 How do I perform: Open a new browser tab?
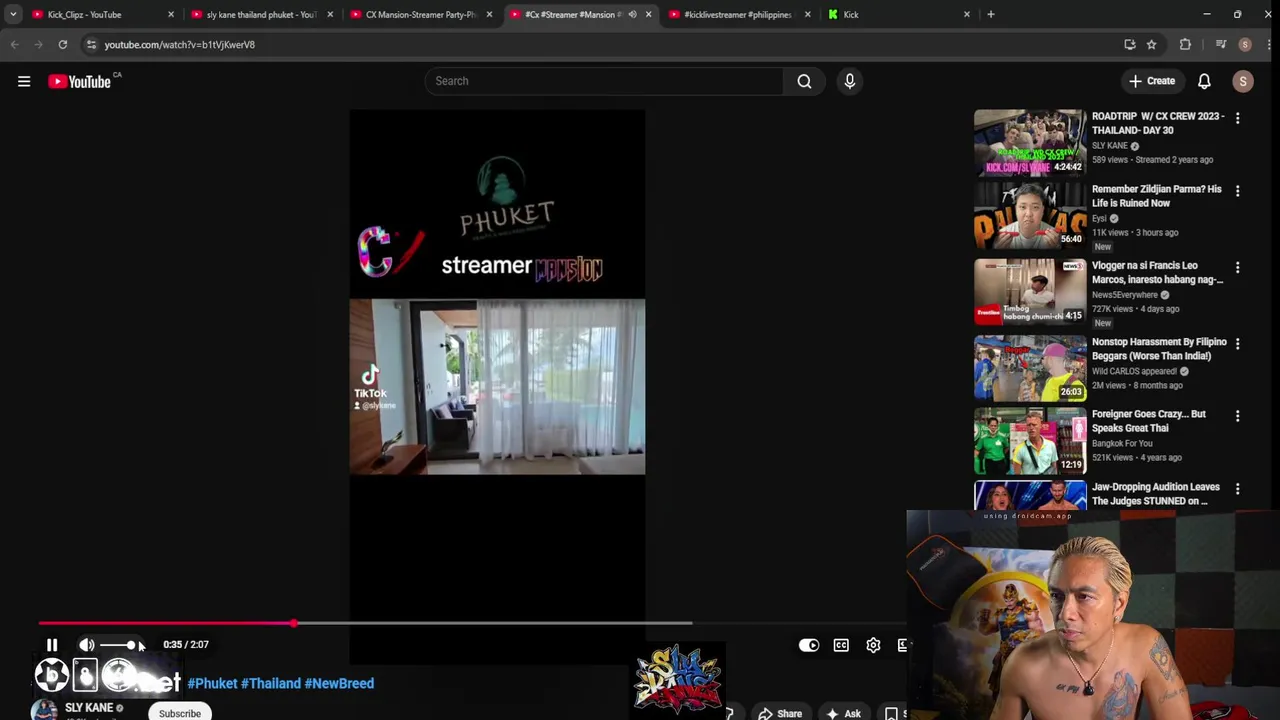(991, 14)
